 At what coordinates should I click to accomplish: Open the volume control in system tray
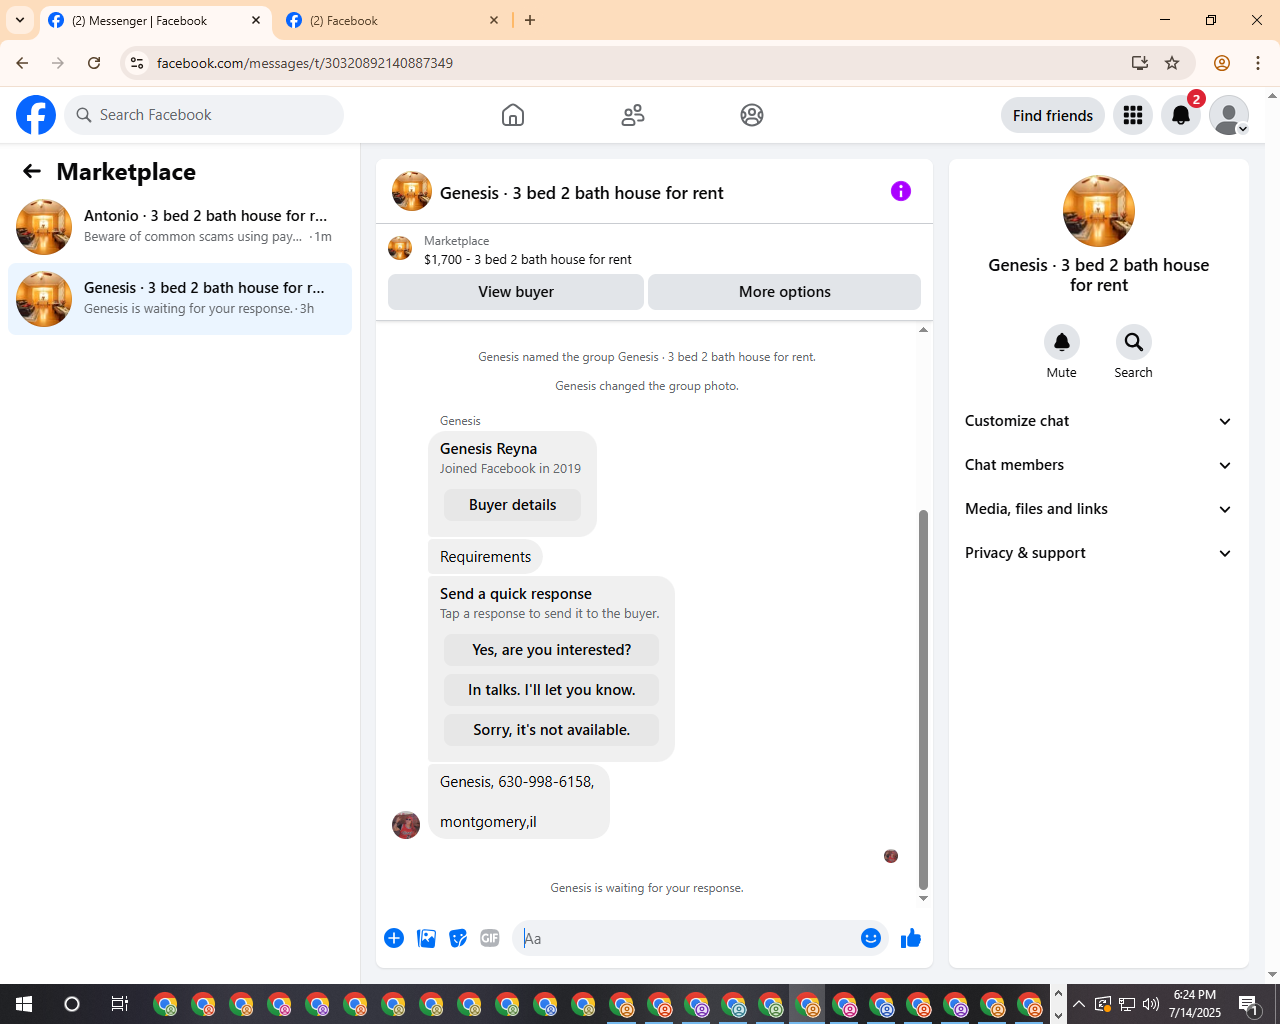coord(1151,1004)
